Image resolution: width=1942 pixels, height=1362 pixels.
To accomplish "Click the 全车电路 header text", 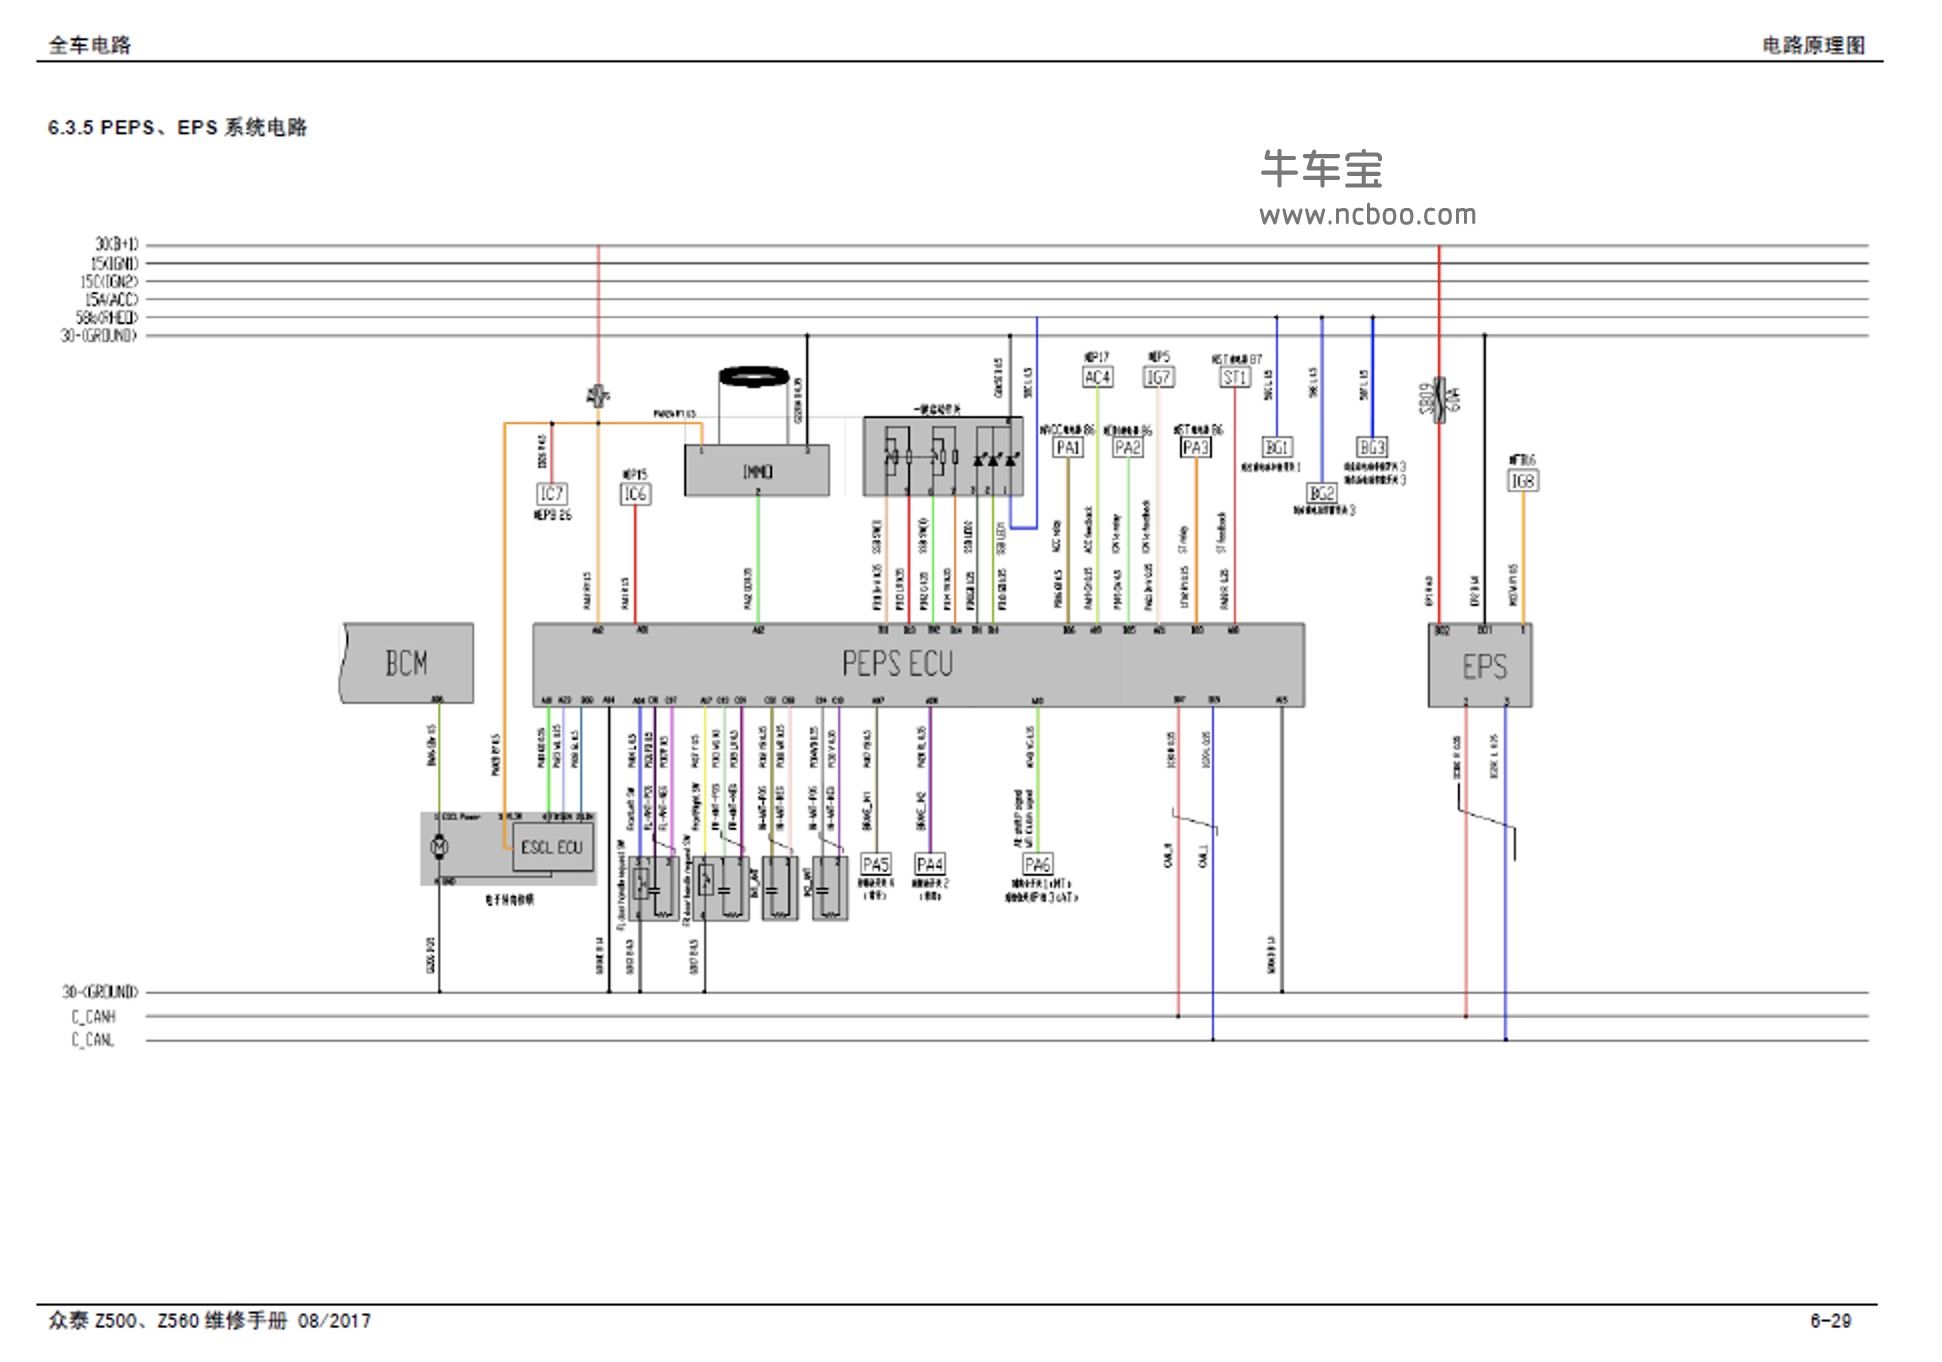I will click(90, 45).
